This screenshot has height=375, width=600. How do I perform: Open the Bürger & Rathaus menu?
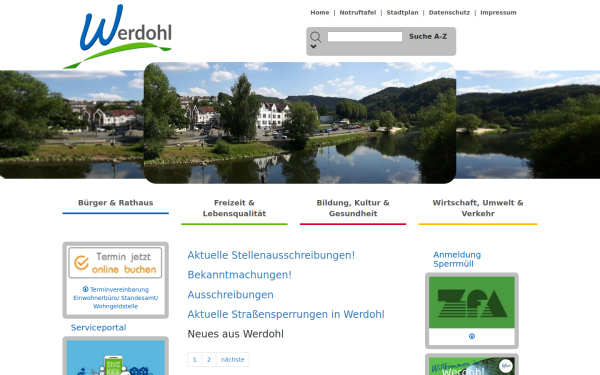tap(116, 203)
